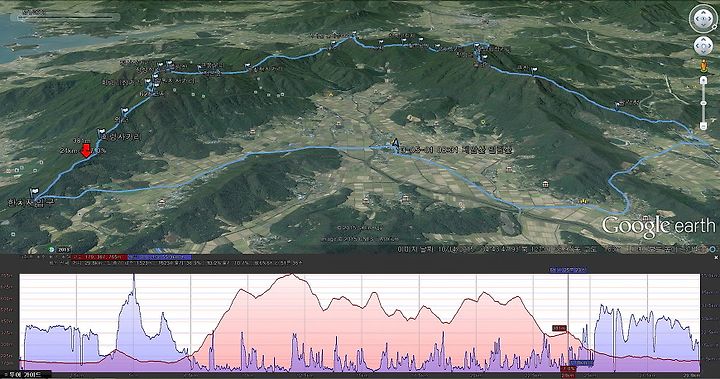The image size is (720, 379).
Task: Click the tallest blue speed spike in the profile
Action: (134, 283)
